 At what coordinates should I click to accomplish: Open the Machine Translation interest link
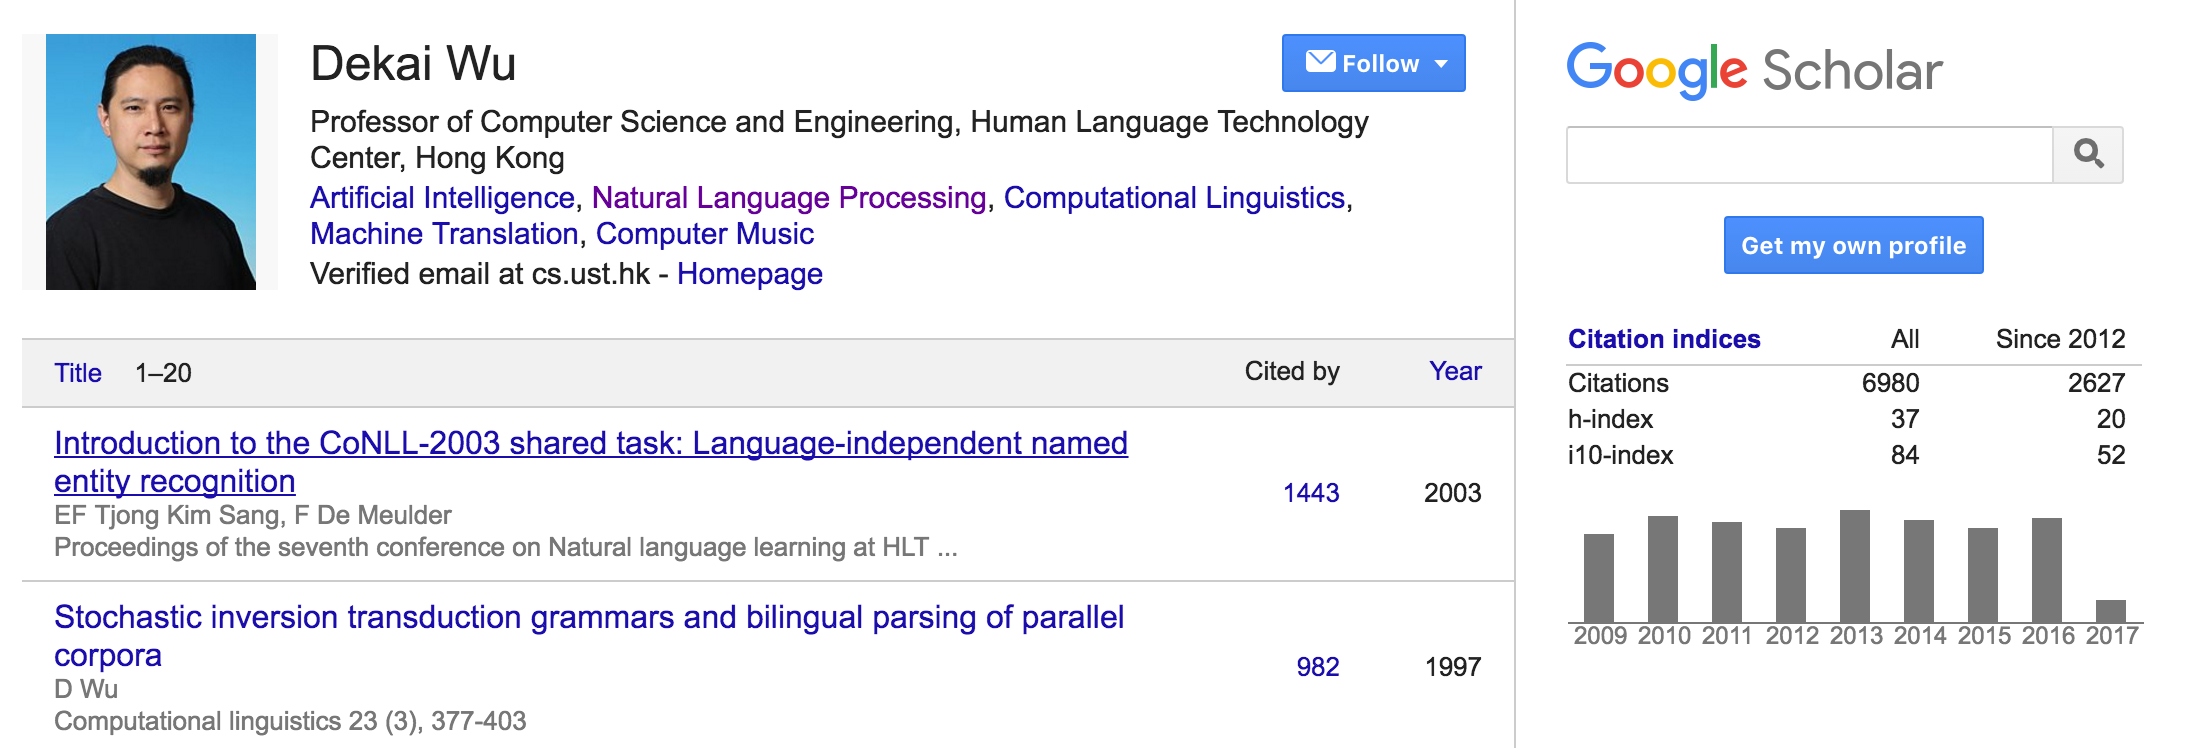point(444,234)
